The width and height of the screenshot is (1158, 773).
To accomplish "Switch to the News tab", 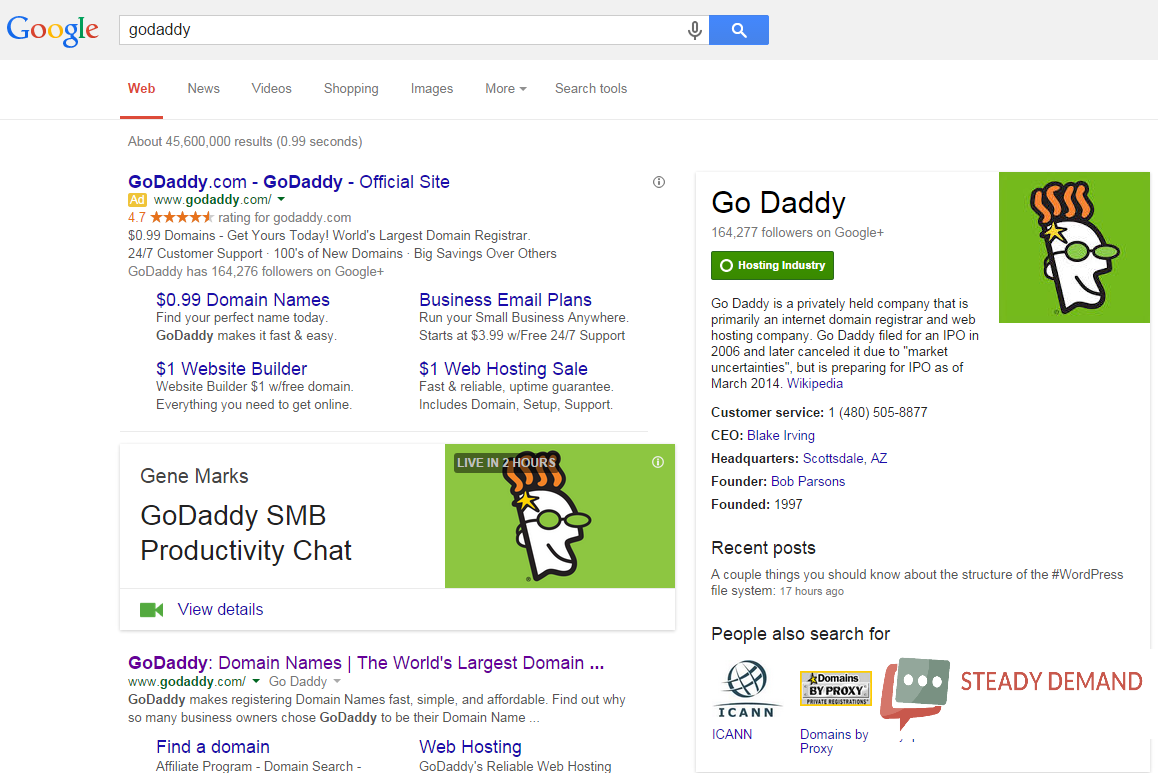I will coord(203,89).
